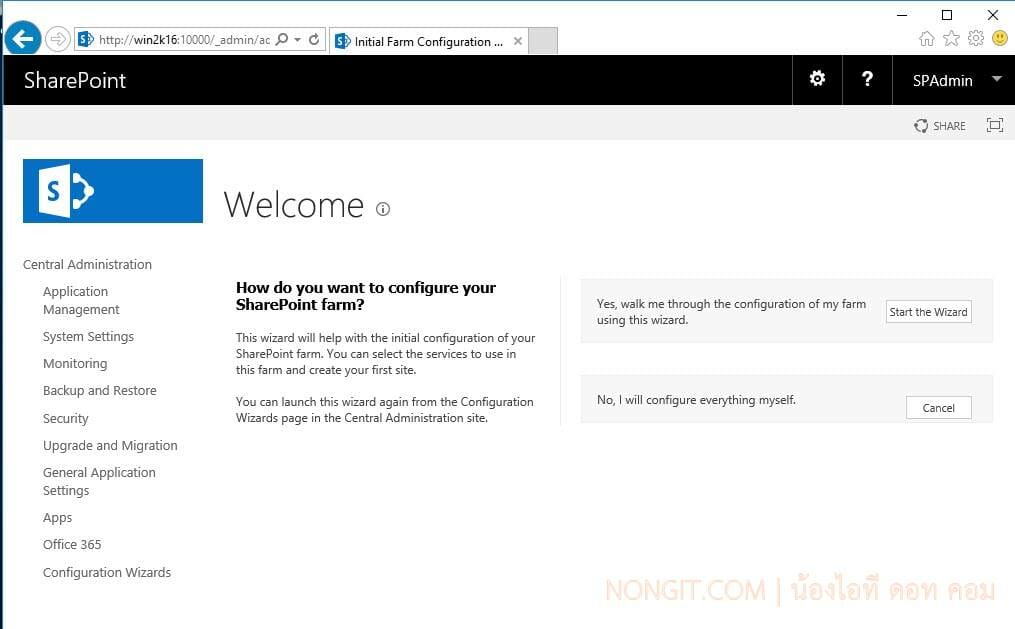Refresh the page with reload icon

pos(314,39)
